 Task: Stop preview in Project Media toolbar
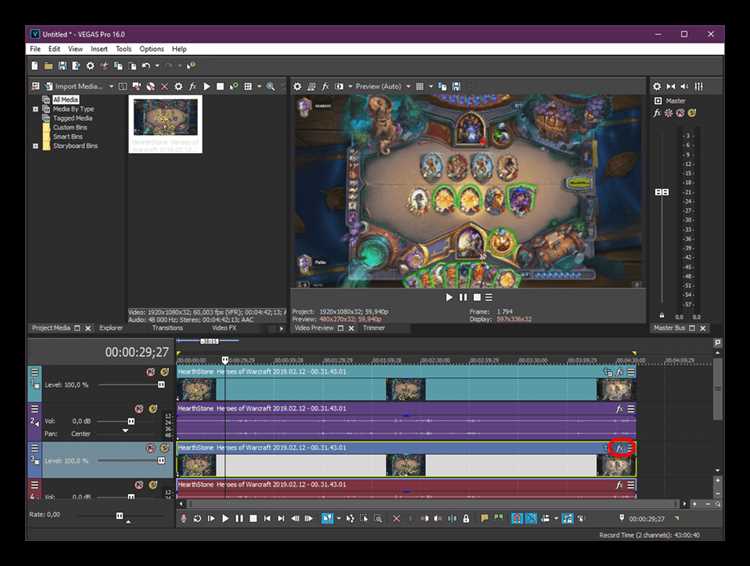(220, 87)
